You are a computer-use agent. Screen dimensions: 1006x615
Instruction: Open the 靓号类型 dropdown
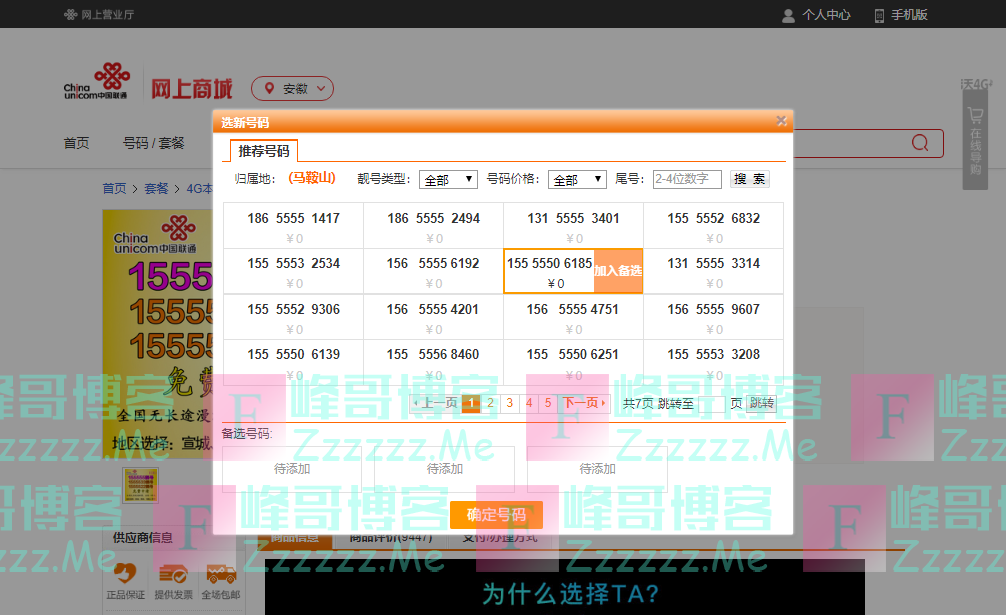click(447, 179)
